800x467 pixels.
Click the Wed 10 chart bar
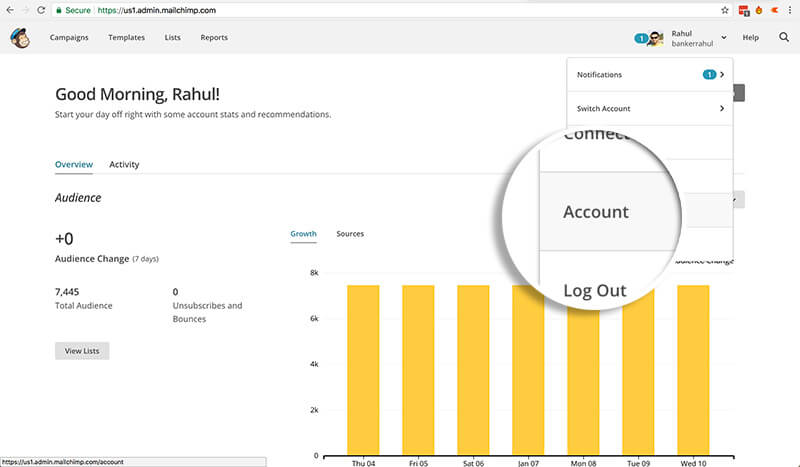click(693, 370)
